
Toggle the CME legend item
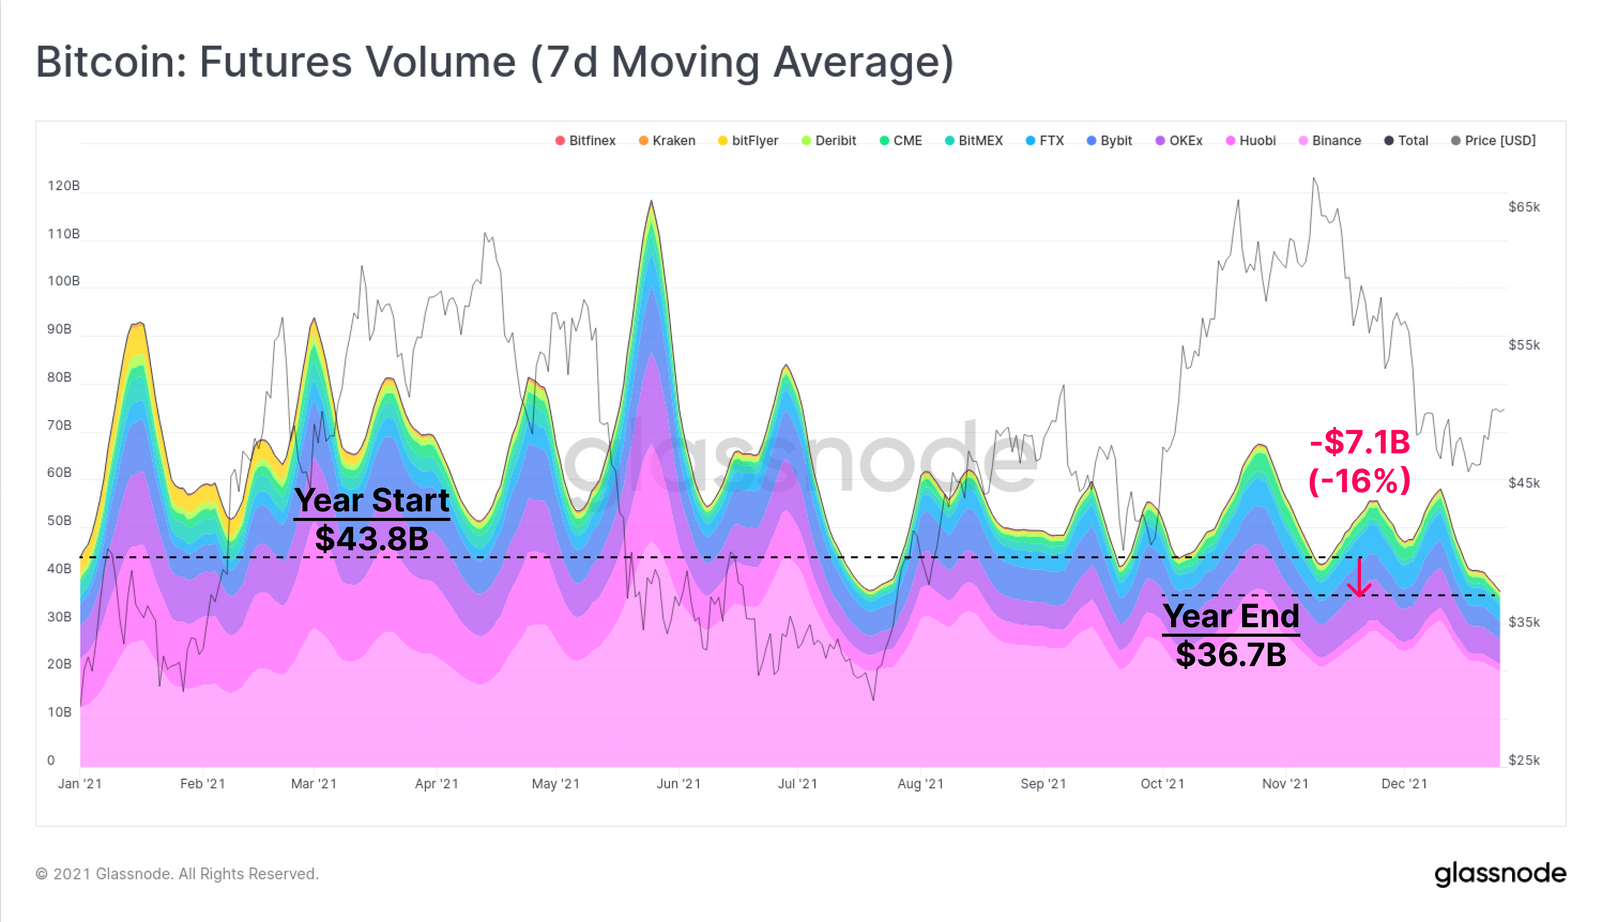click(x=900, y=141)
